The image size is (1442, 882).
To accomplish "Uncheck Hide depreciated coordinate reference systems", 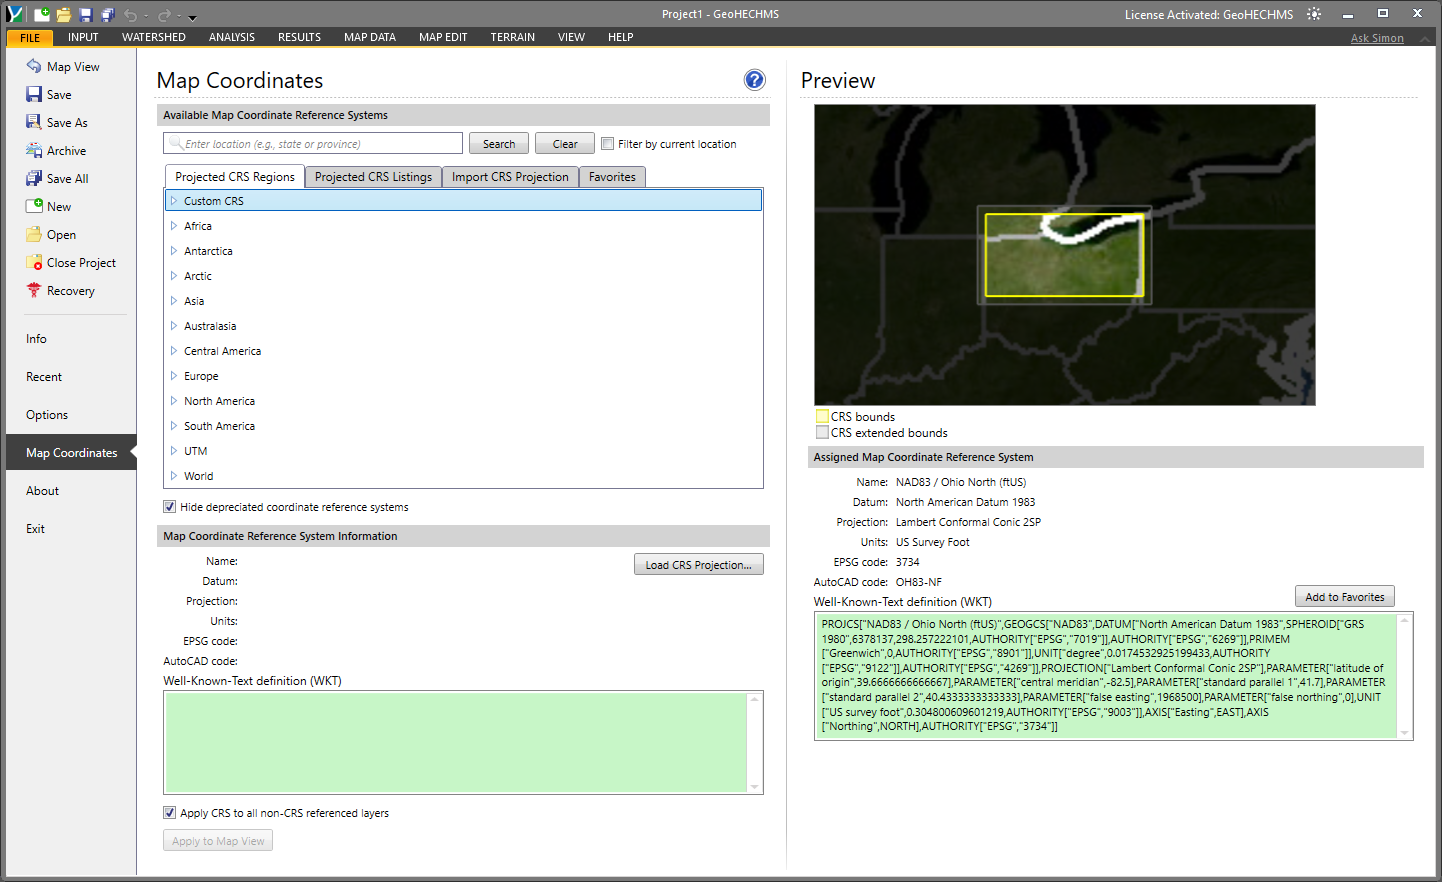I will tap(170, 507).
